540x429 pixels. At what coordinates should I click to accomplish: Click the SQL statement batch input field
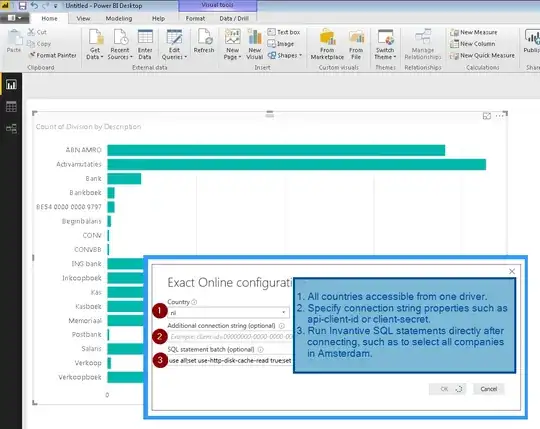pos(230,360)
